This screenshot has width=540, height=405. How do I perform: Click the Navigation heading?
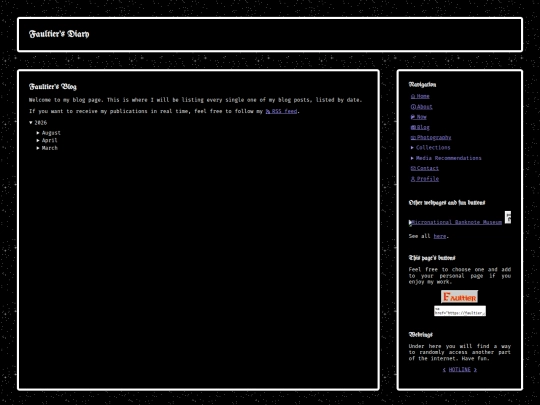pyautogui.click(x=422, y=85)
